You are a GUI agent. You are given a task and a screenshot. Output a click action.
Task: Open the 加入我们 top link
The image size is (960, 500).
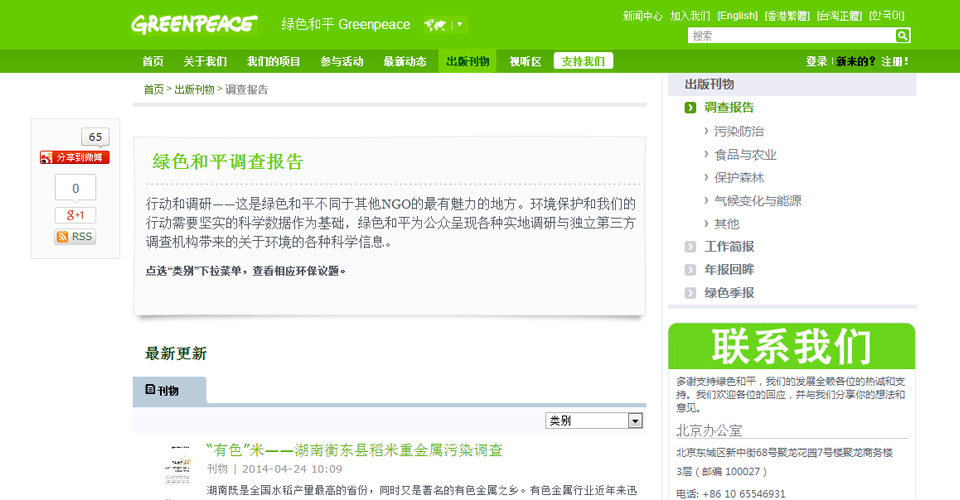690,16
